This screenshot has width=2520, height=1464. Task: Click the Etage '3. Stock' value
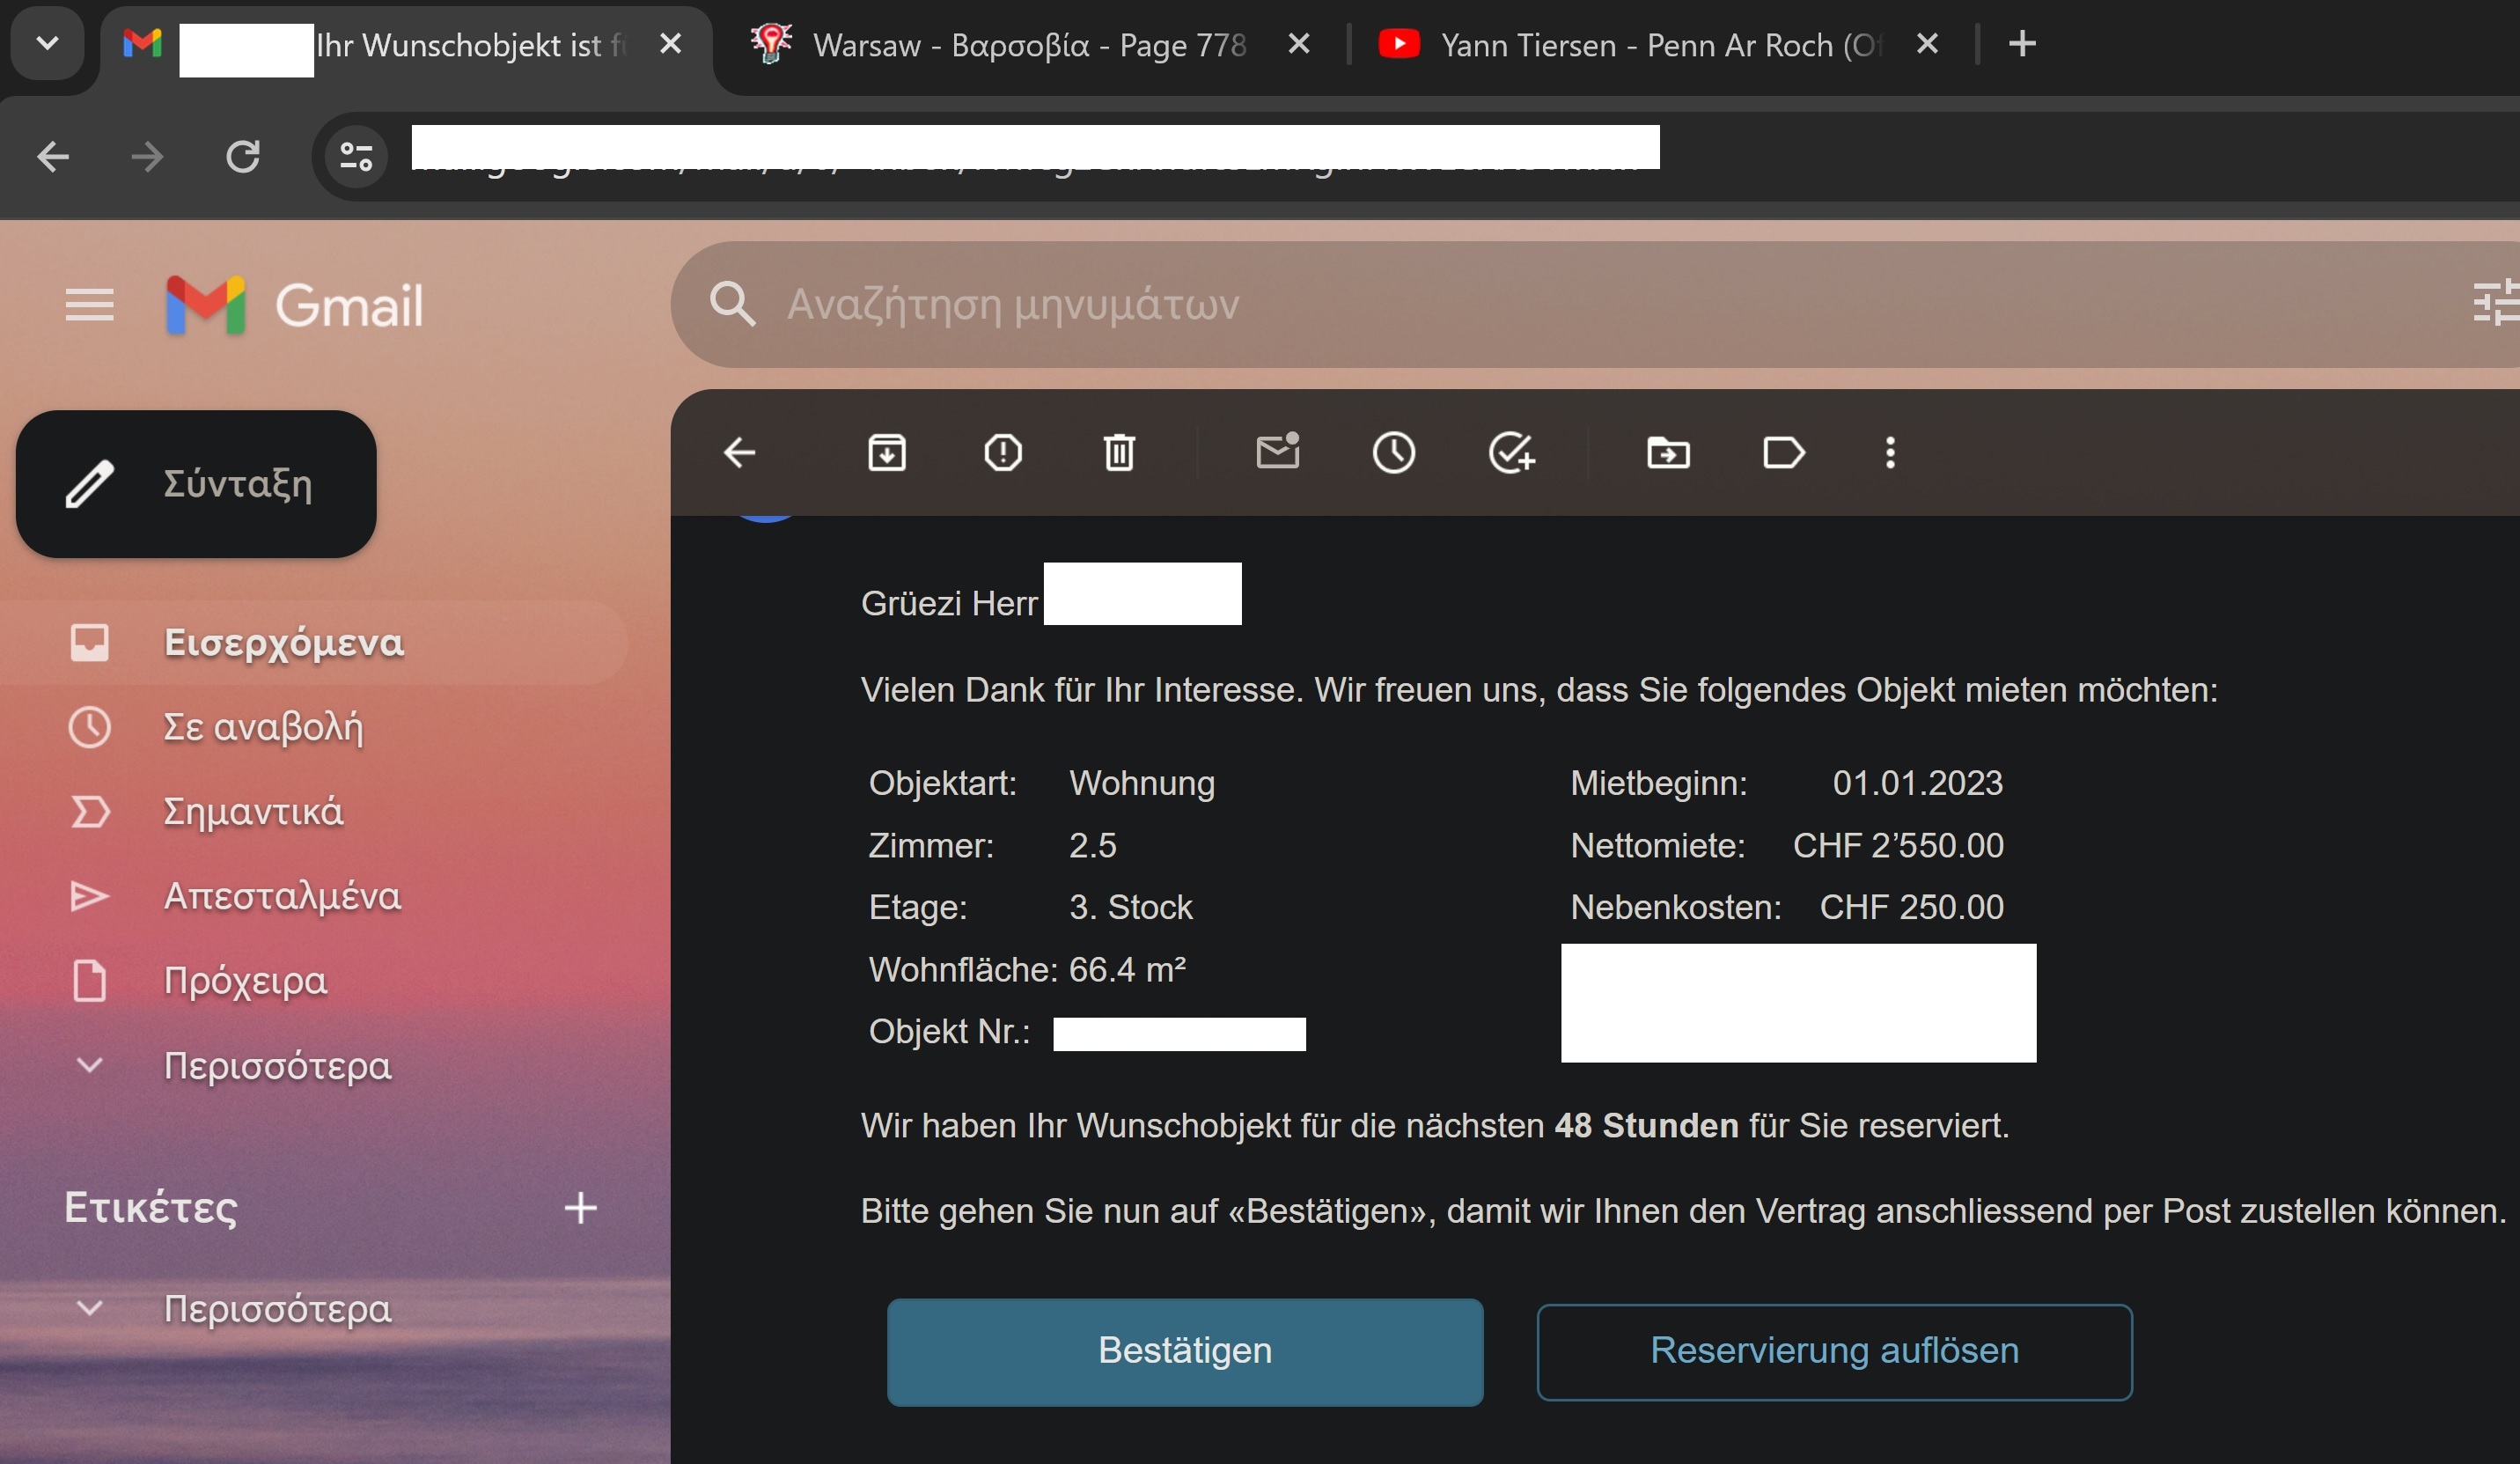(x=1131, y=907)
